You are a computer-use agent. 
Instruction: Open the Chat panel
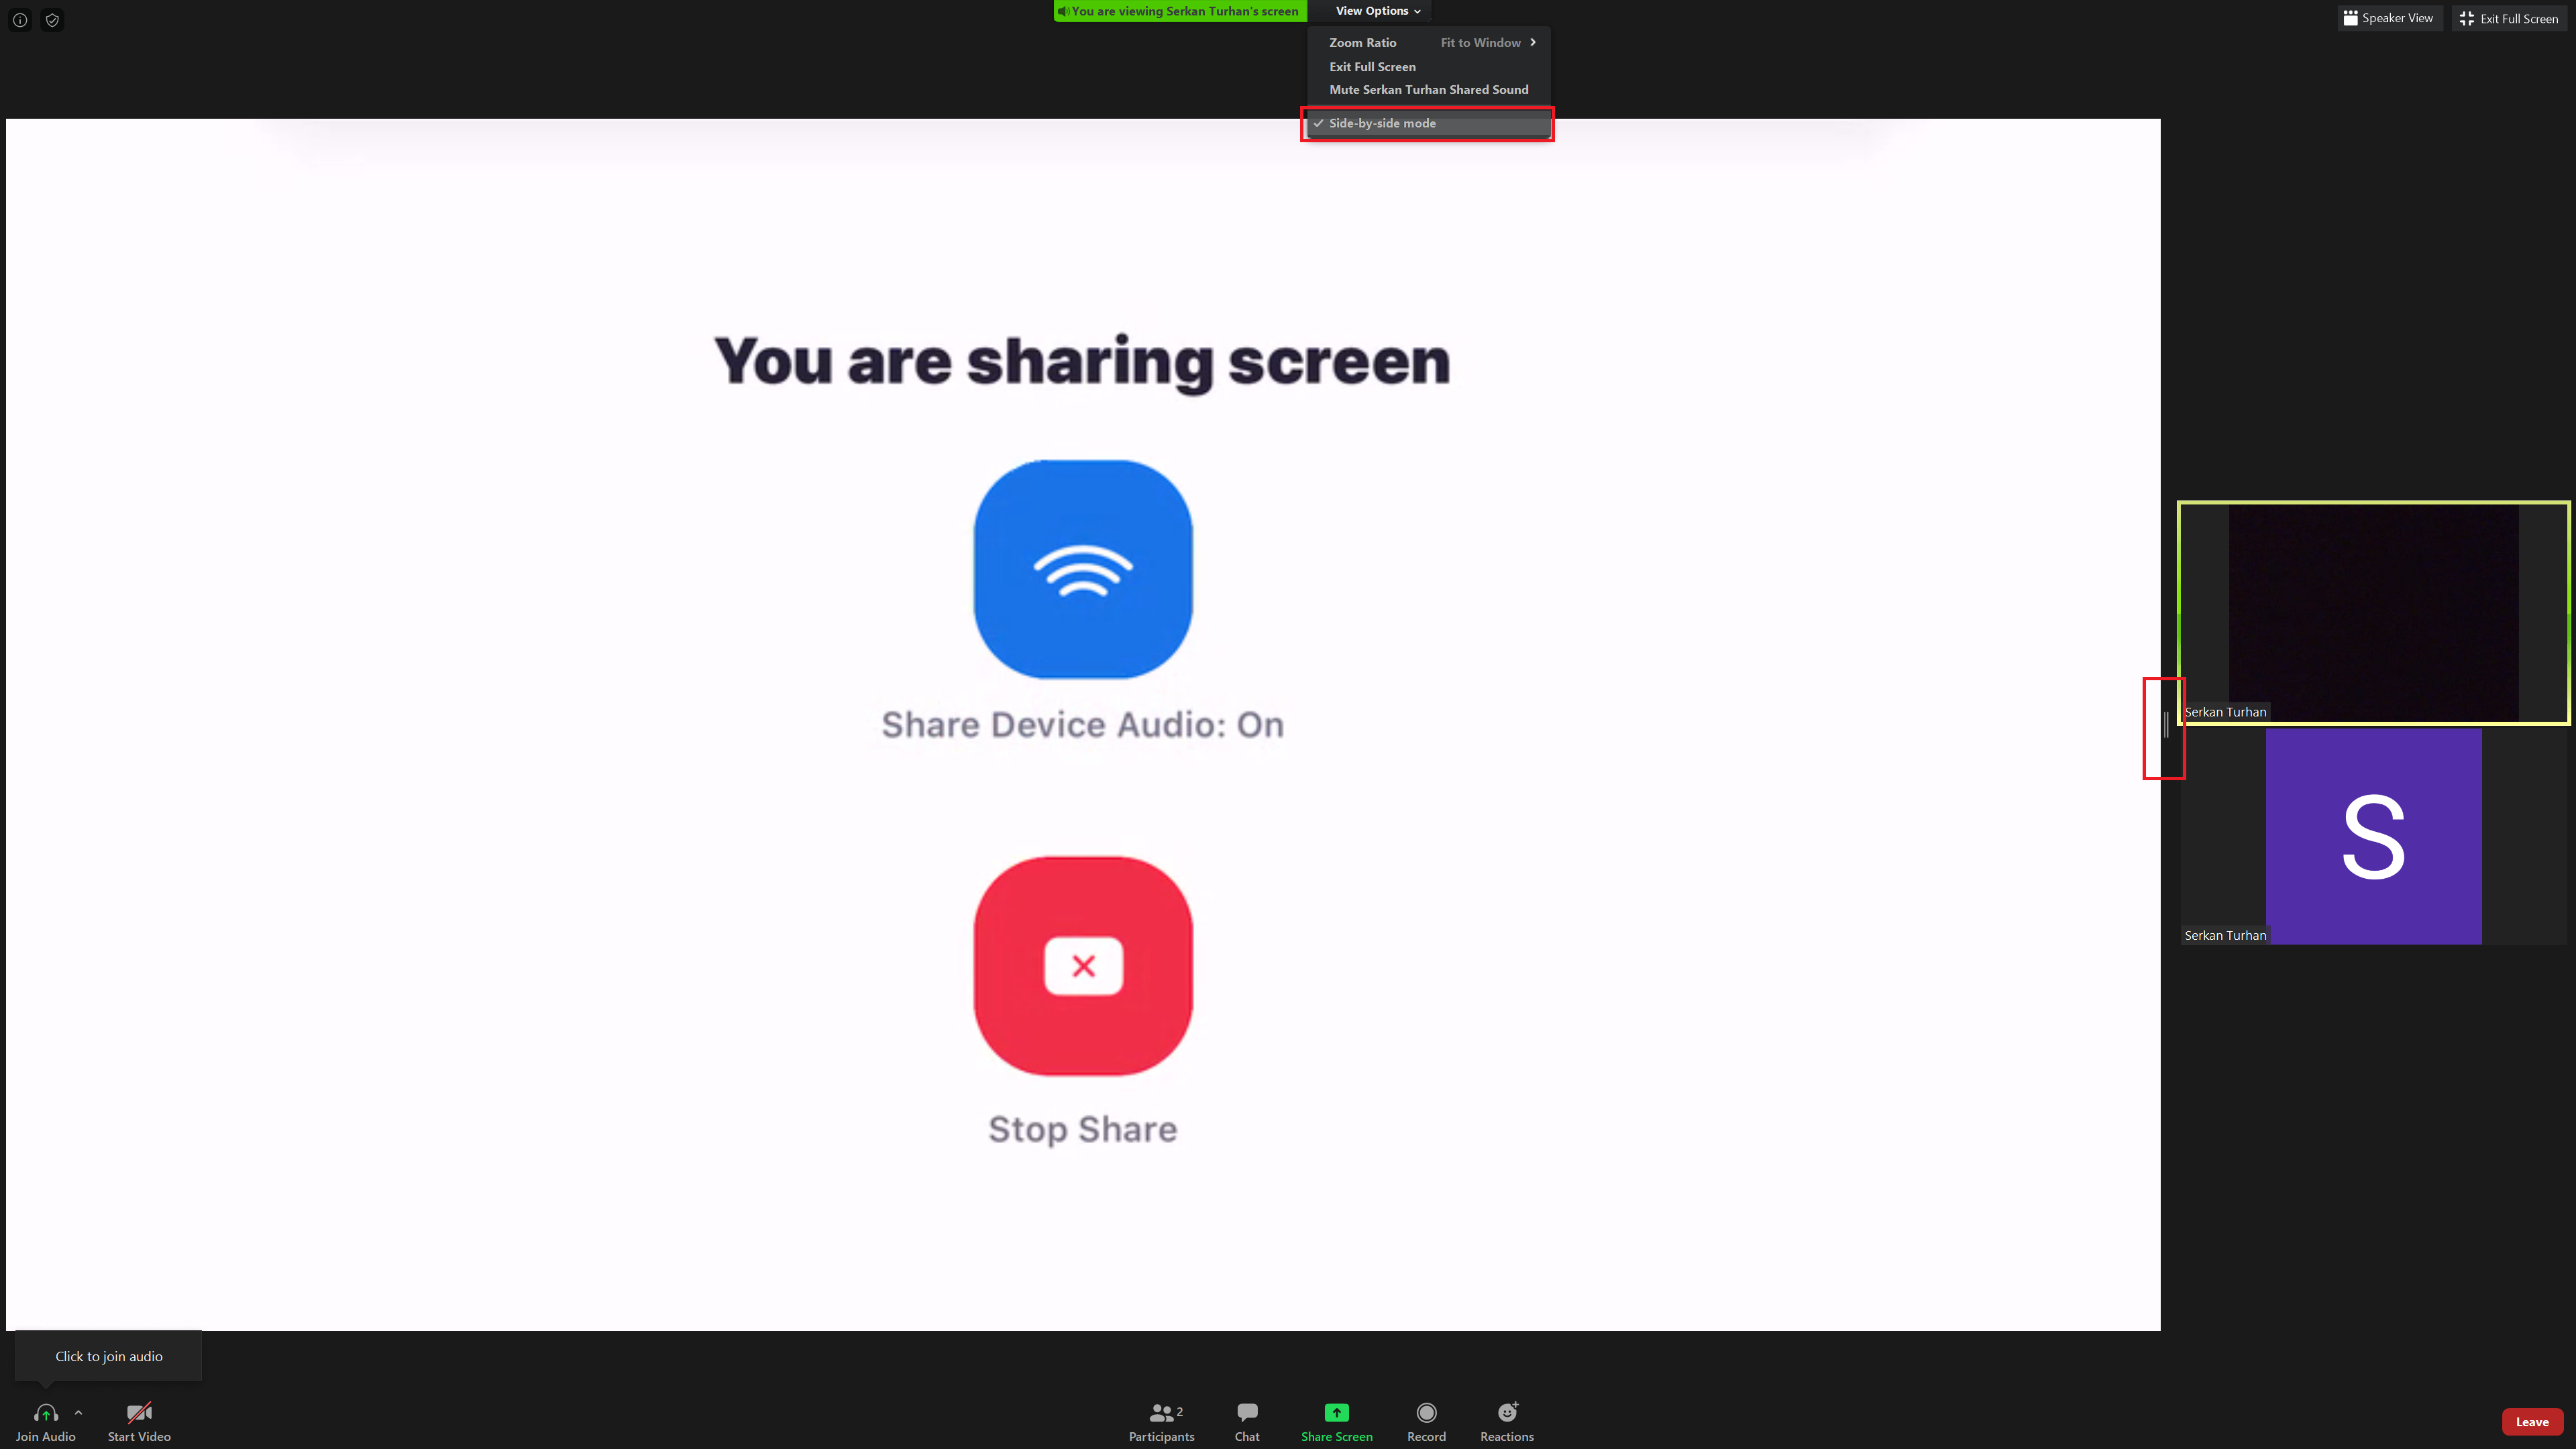[x=1247, y=1422]
